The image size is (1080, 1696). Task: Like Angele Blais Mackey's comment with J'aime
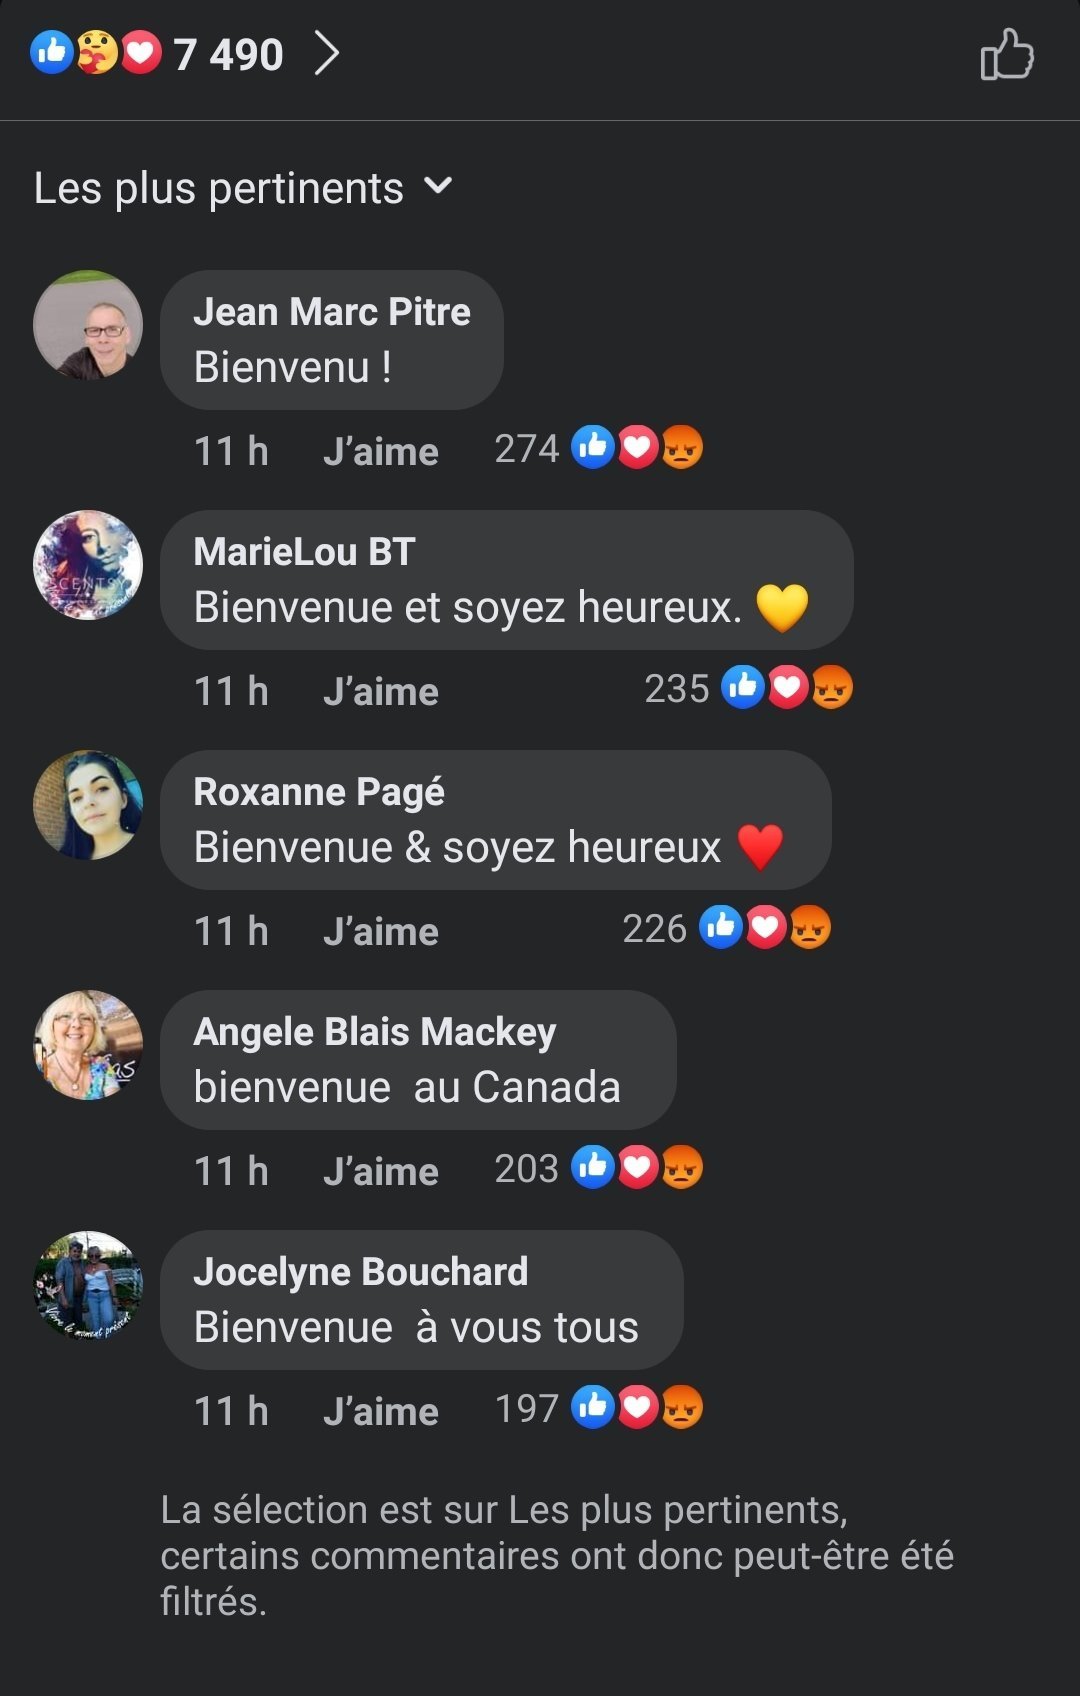(381, 1171)
